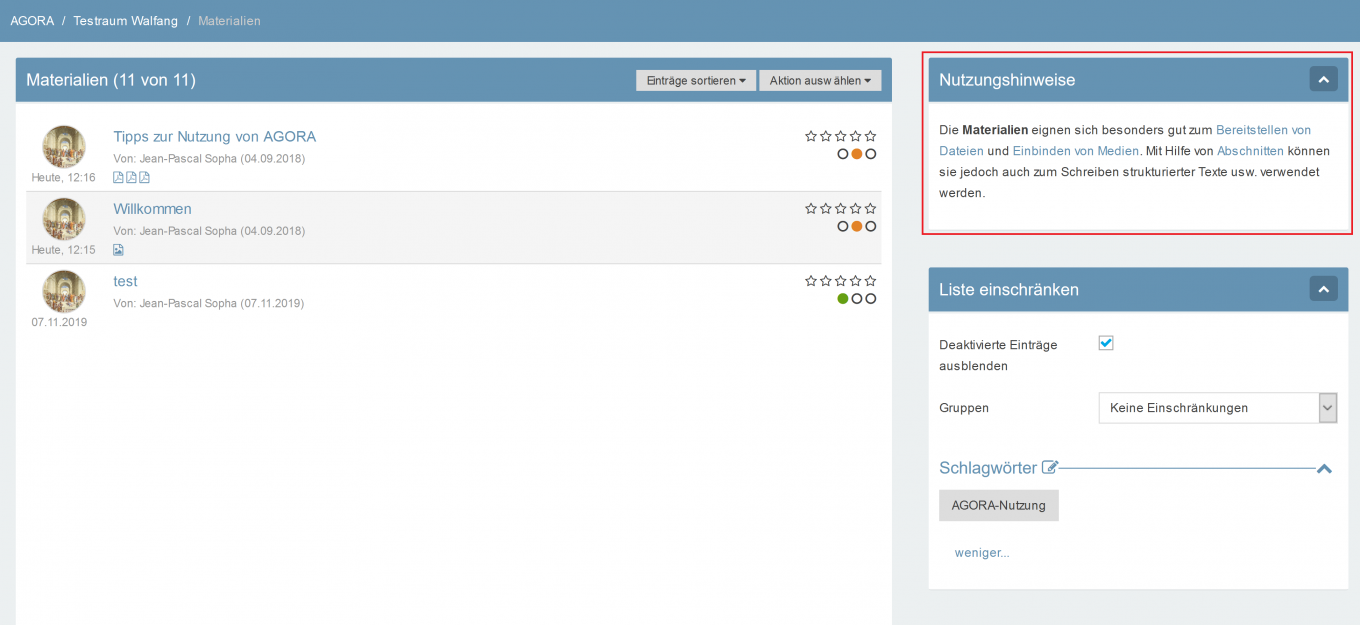The height and width of the screenshot is (625, 1360).
Task: Click the avatar thumbnail of test entry
Action: point(64,292)
